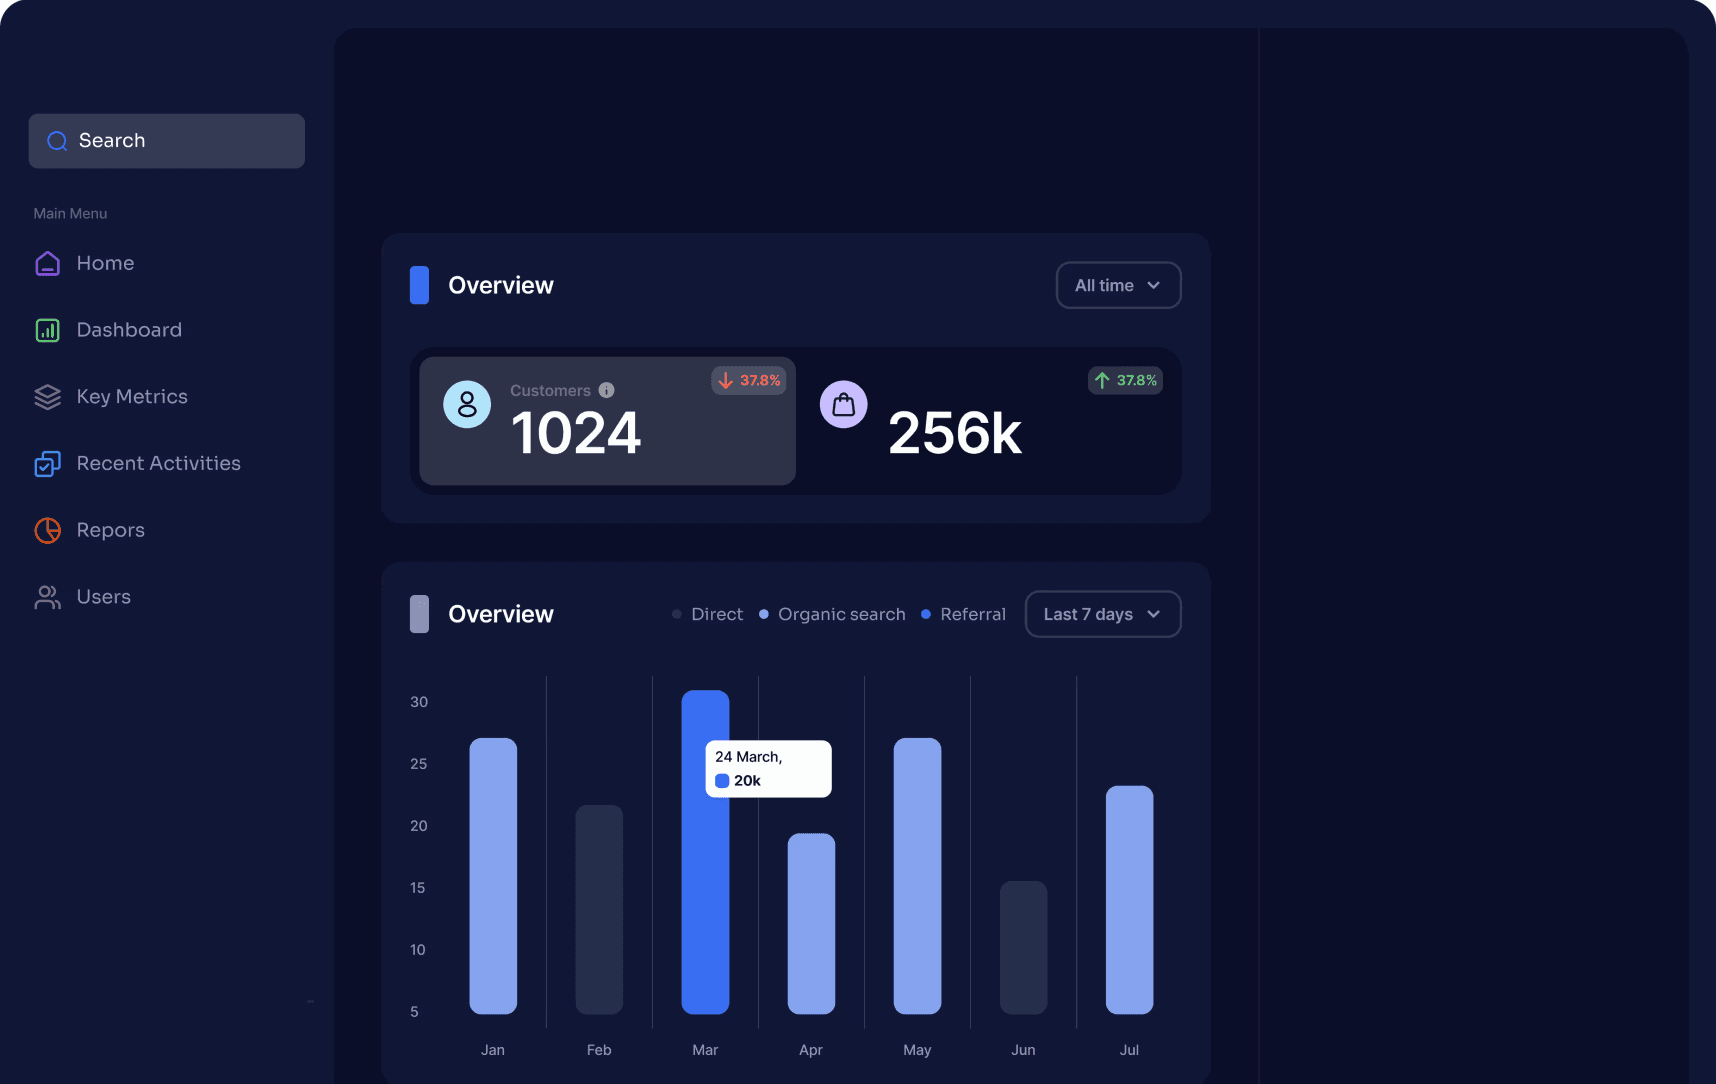Click the customer avatar circle icon
Screen dimensions: 1716x1084
coord(467,404)
